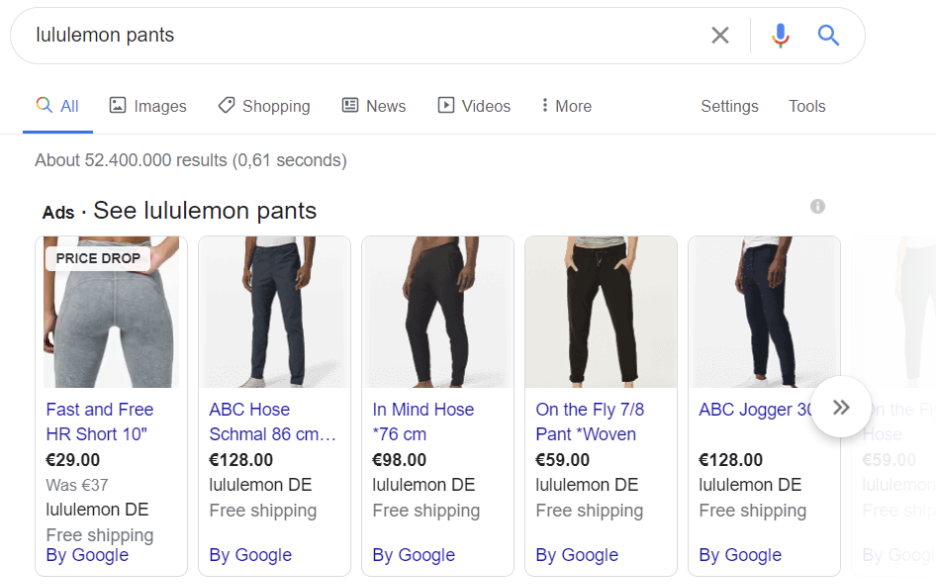Image resolution: width=936 pixels, height=588 pixels.
Task: Click the News tab newspaper icon
Action: [x=350, y=106]
